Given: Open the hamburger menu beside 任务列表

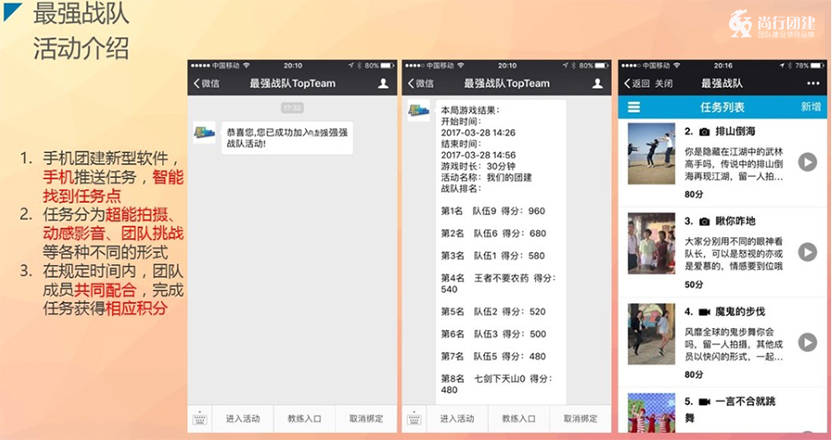Looking at the screenshot, I should [633, 107].
